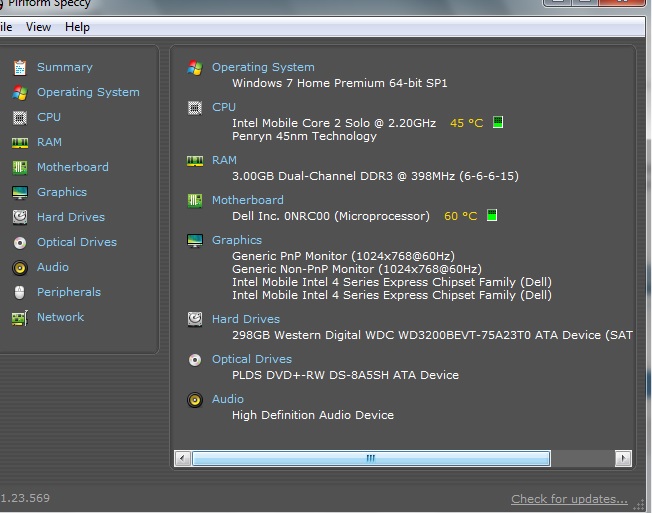Click the Hard Drives heading link in summary
652x513 pixels.
pyautogui.click(x=246, y=319)
